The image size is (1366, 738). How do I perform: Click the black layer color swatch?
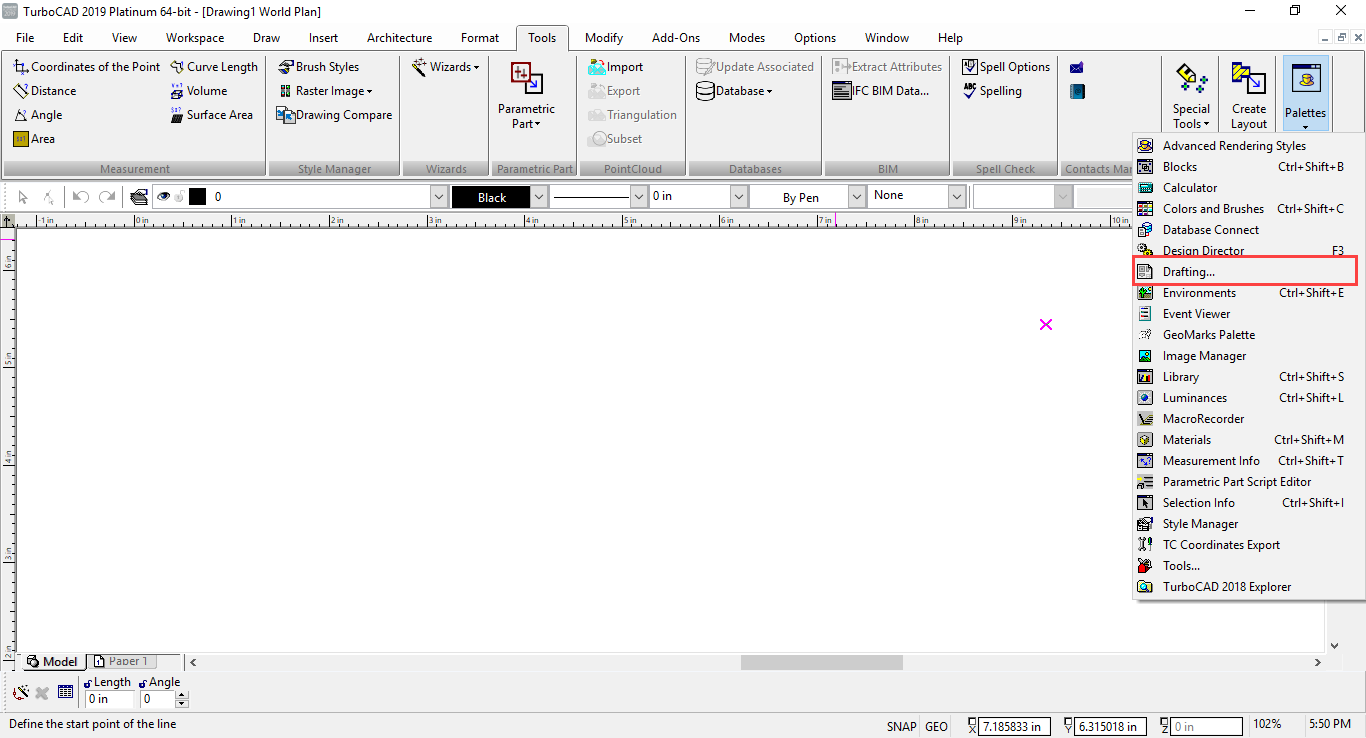(198, 197)
